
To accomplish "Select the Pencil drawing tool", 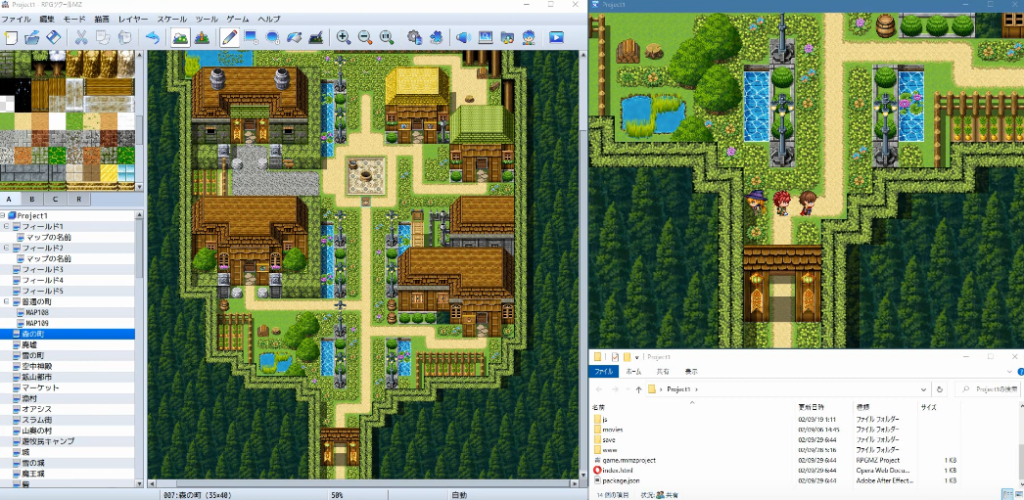I will (x=229, y=38).
